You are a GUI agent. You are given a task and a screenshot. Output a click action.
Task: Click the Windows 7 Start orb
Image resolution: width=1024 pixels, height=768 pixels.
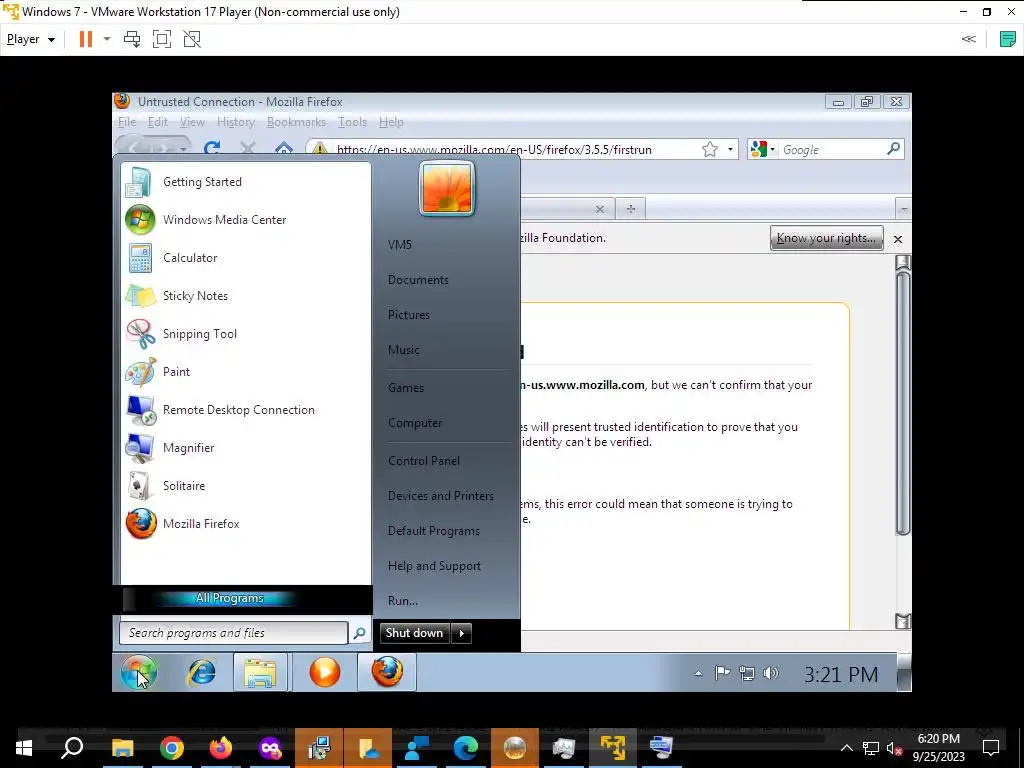(x=138, y=672)
